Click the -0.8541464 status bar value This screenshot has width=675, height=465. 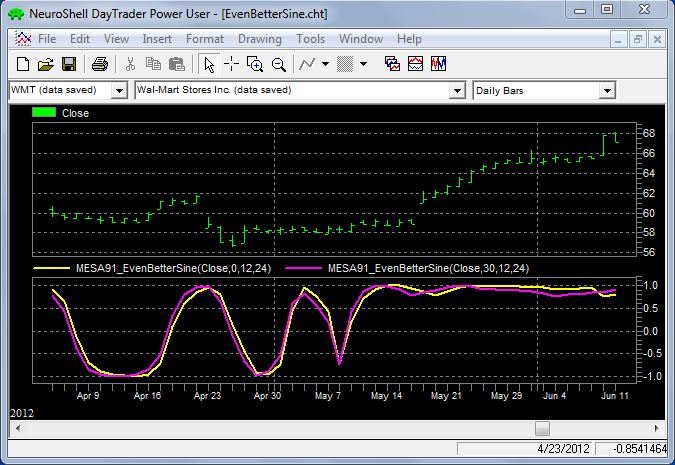[640, 449]
